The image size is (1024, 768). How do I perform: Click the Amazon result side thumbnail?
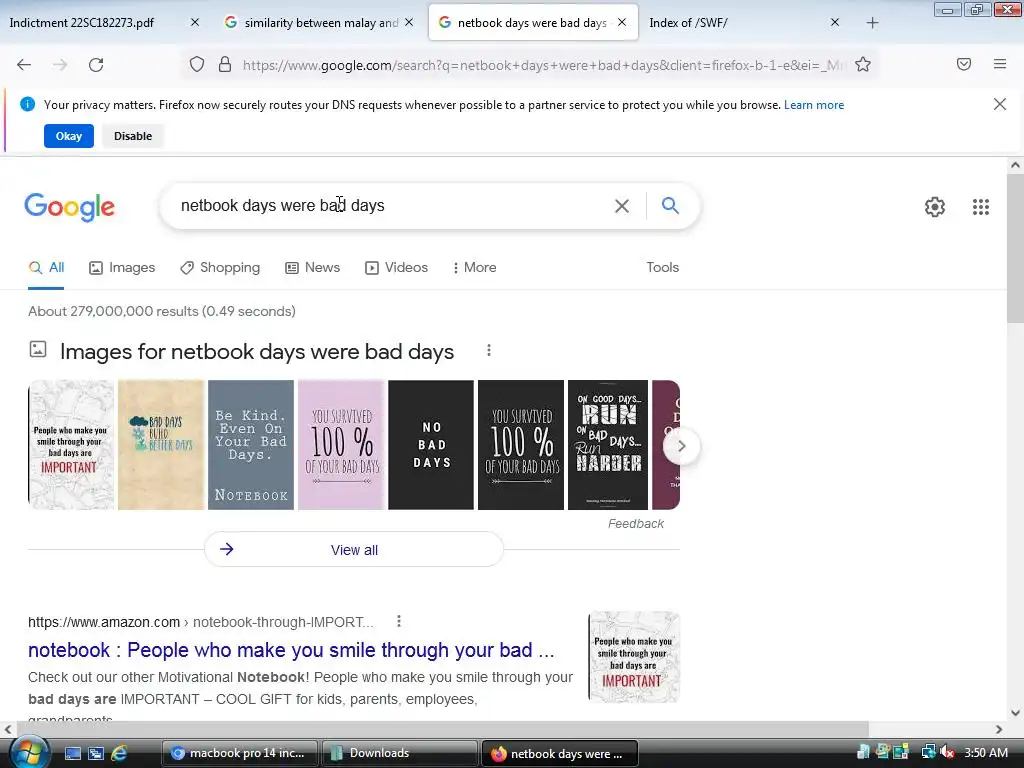click(634, 657)
